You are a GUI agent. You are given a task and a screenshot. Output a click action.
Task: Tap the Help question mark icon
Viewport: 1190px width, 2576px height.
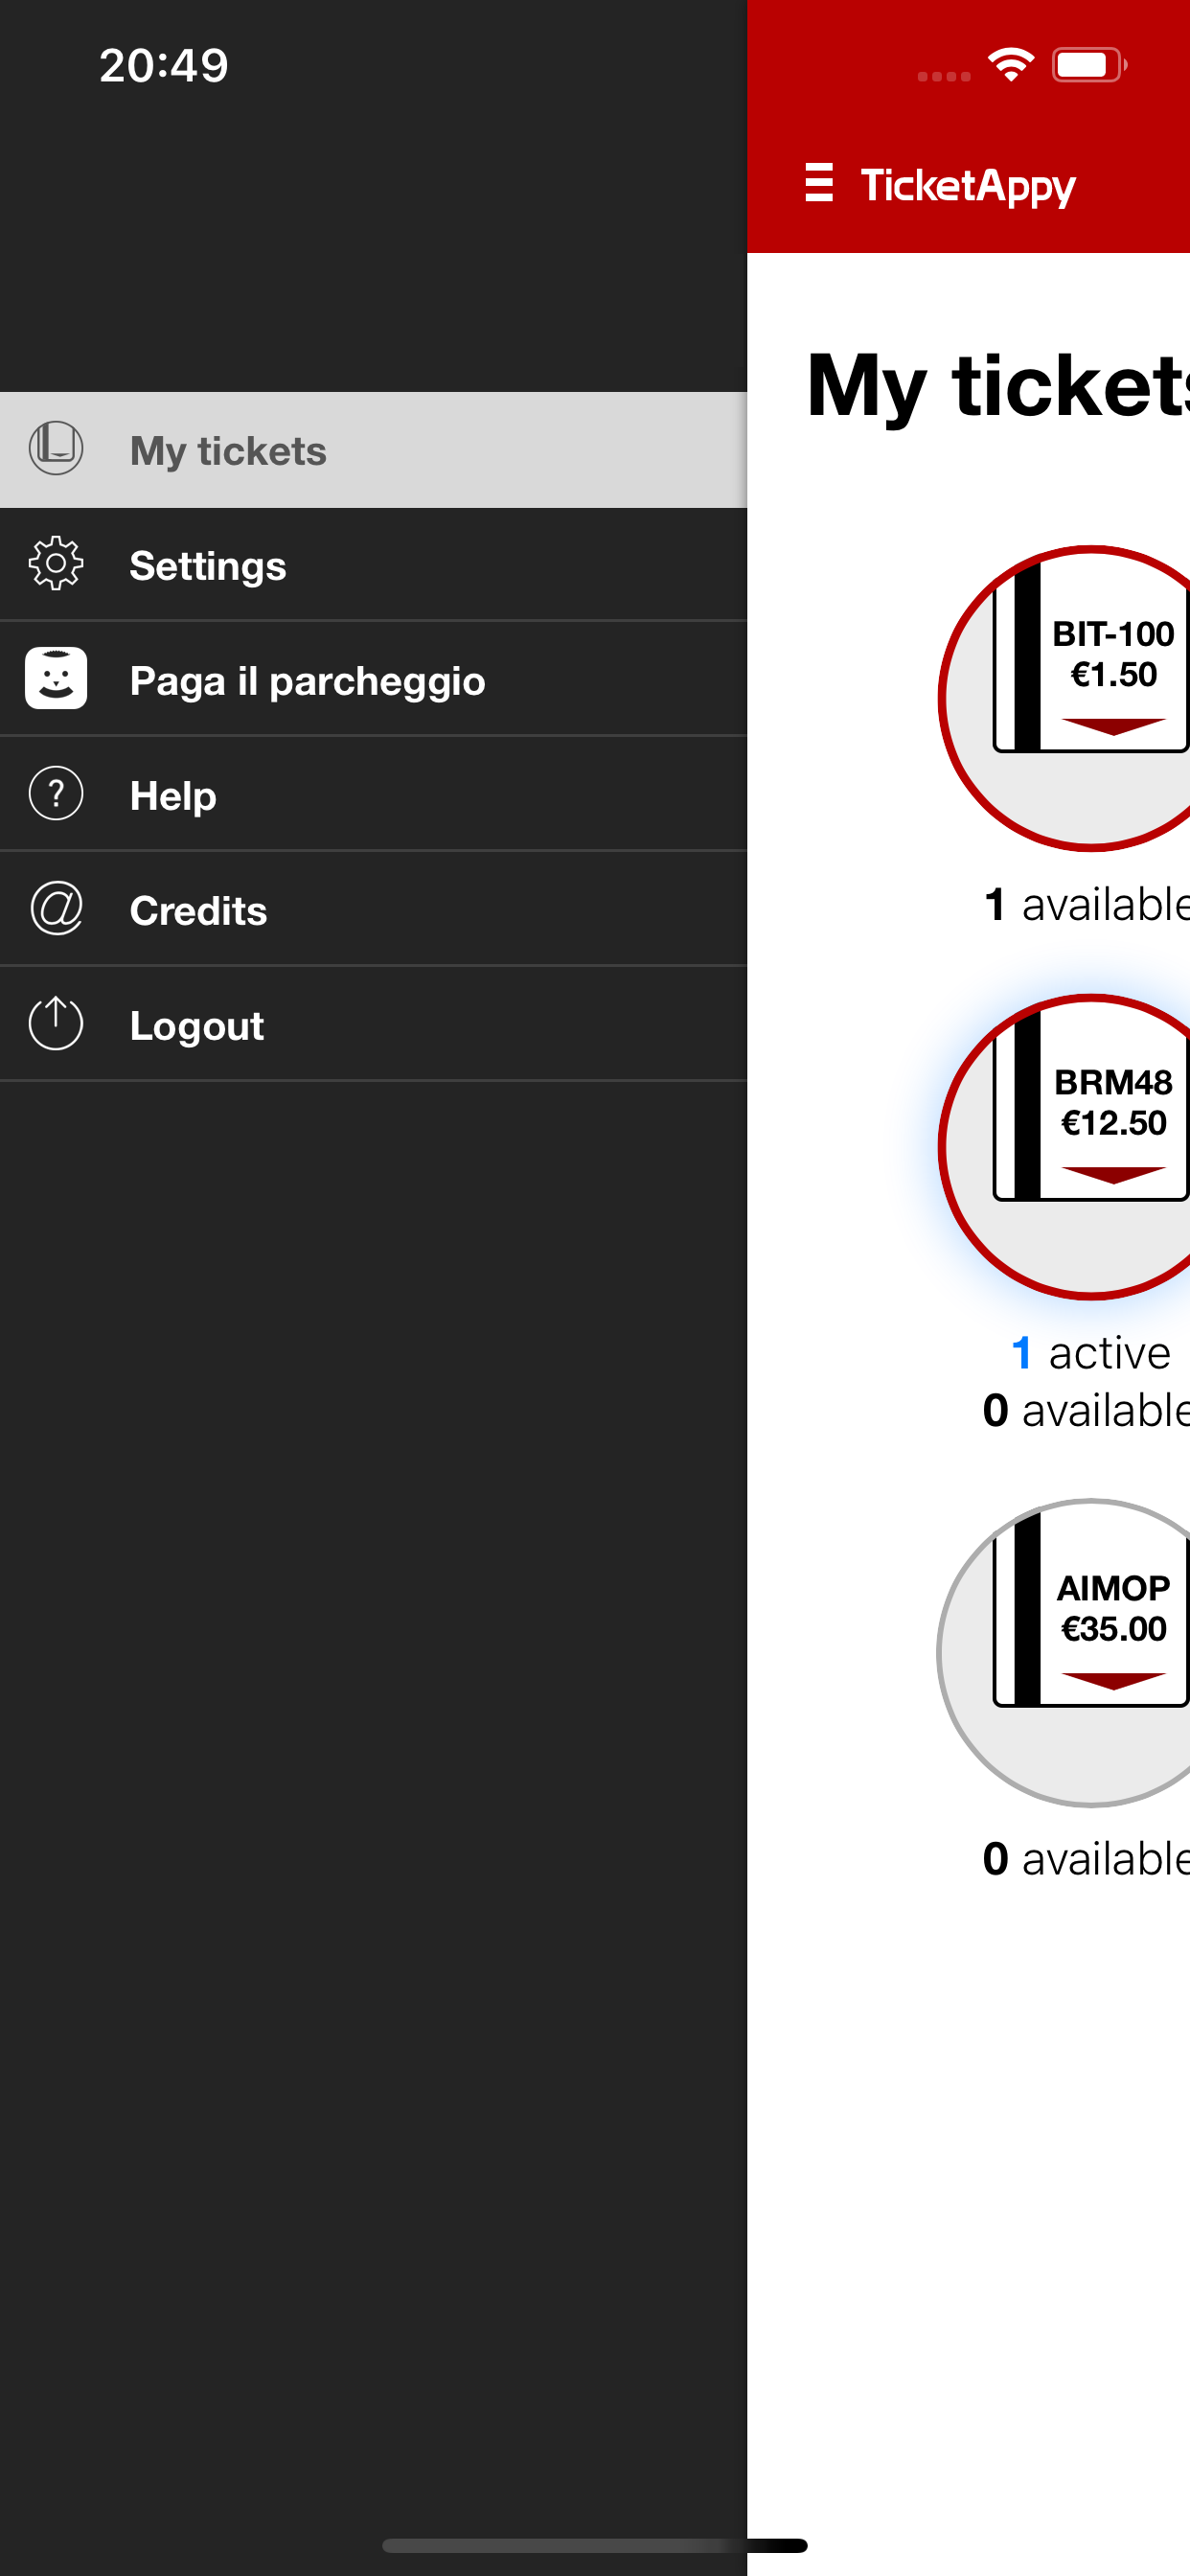pyautogui.click(x=56, y=794)
